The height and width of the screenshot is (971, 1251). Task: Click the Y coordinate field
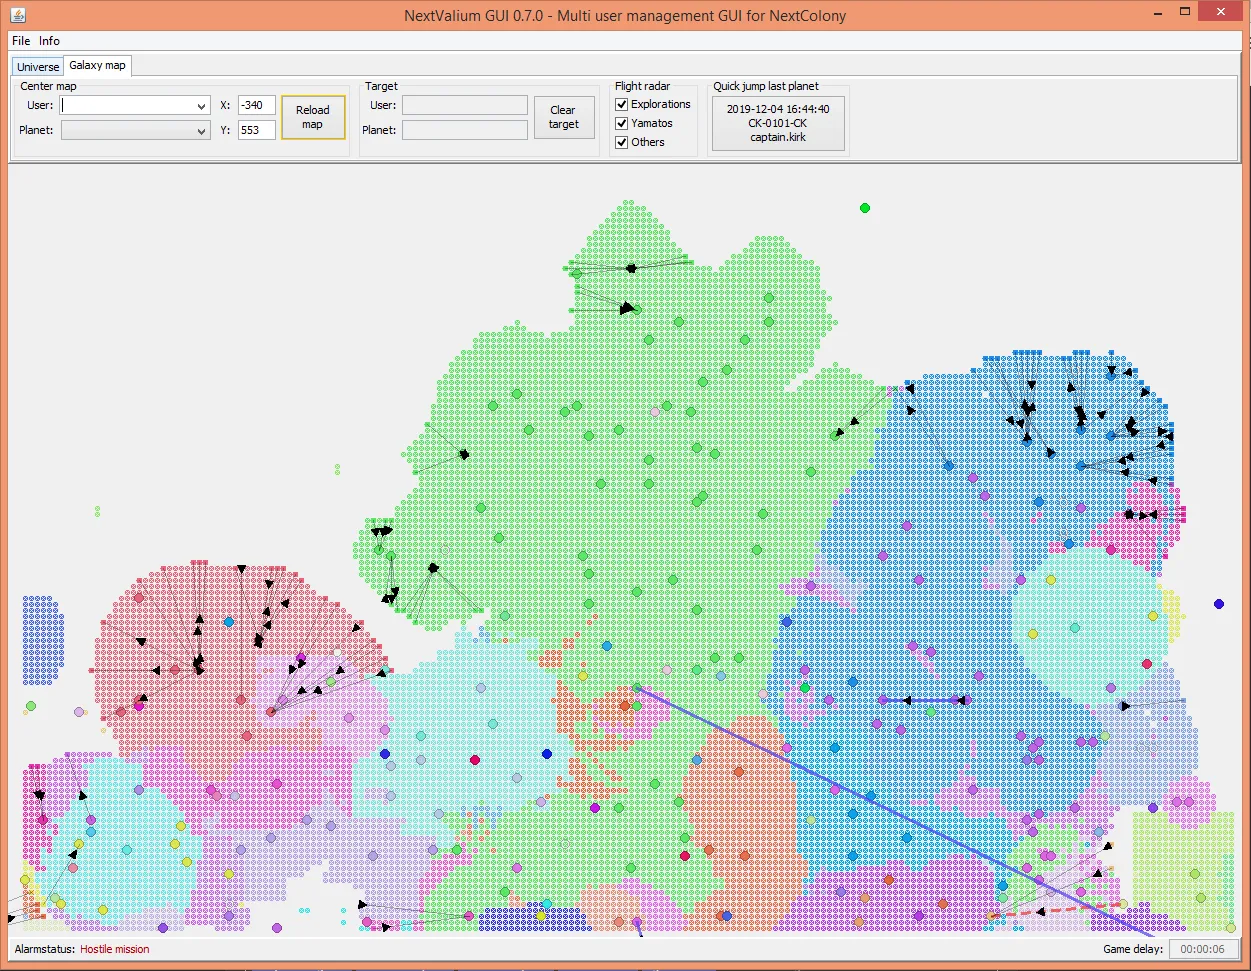(256, 130)
